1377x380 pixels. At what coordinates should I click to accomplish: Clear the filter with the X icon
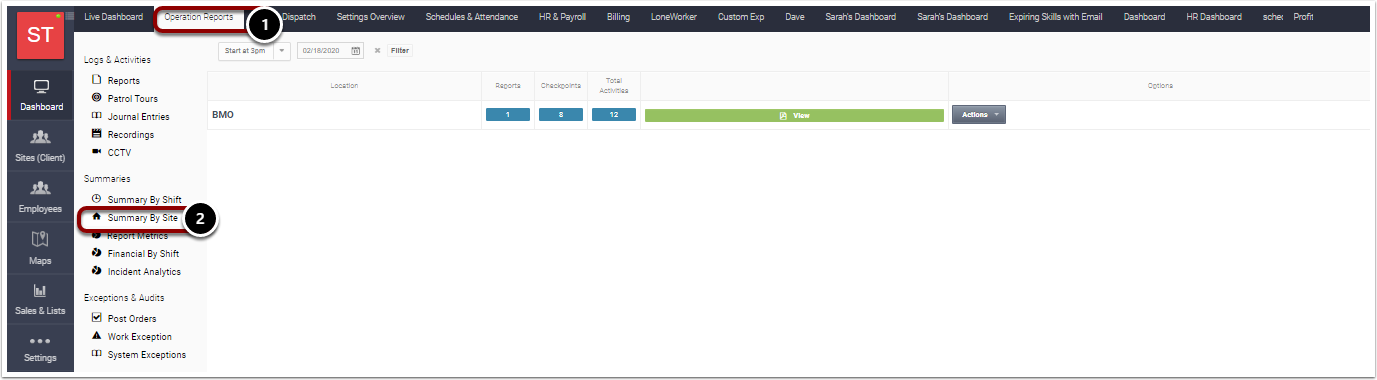[377, 50]
